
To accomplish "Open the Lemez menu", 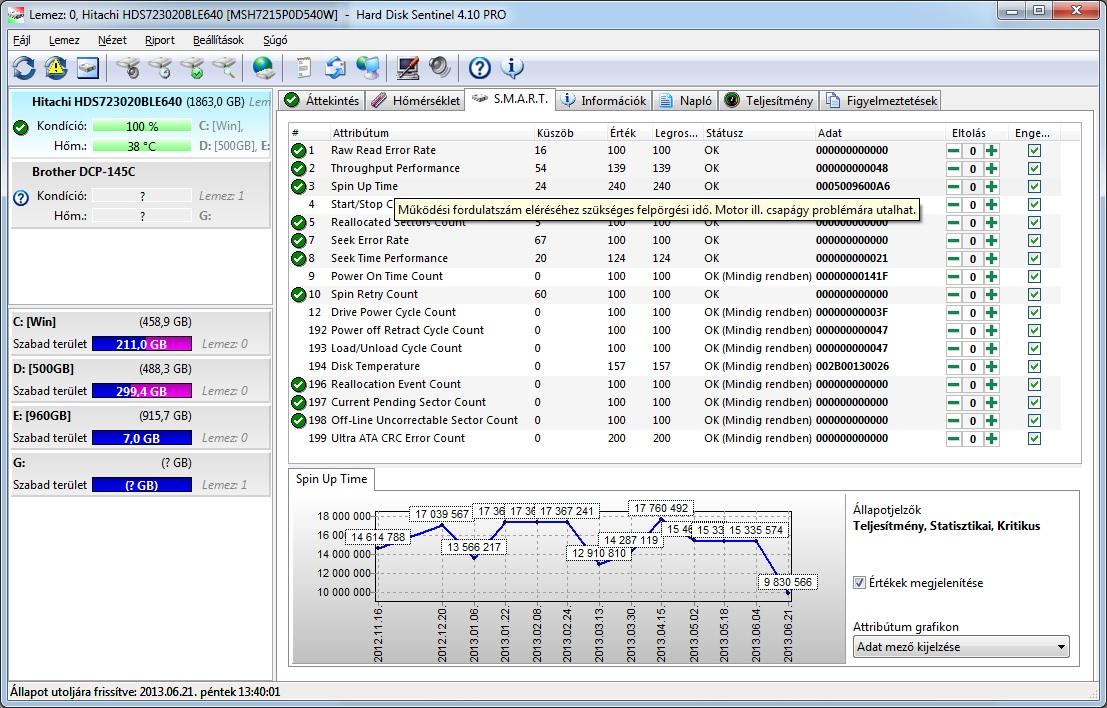I will click(64, 40).
